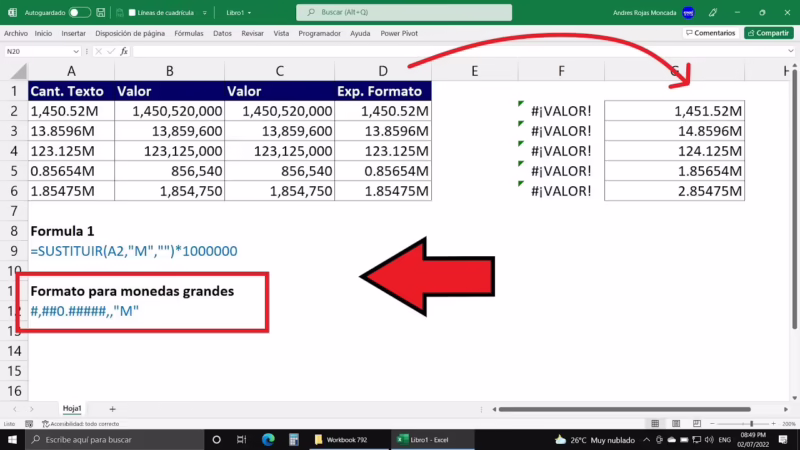
Task: Switch to Page Break Preview icon
Action: pos(697,424)
